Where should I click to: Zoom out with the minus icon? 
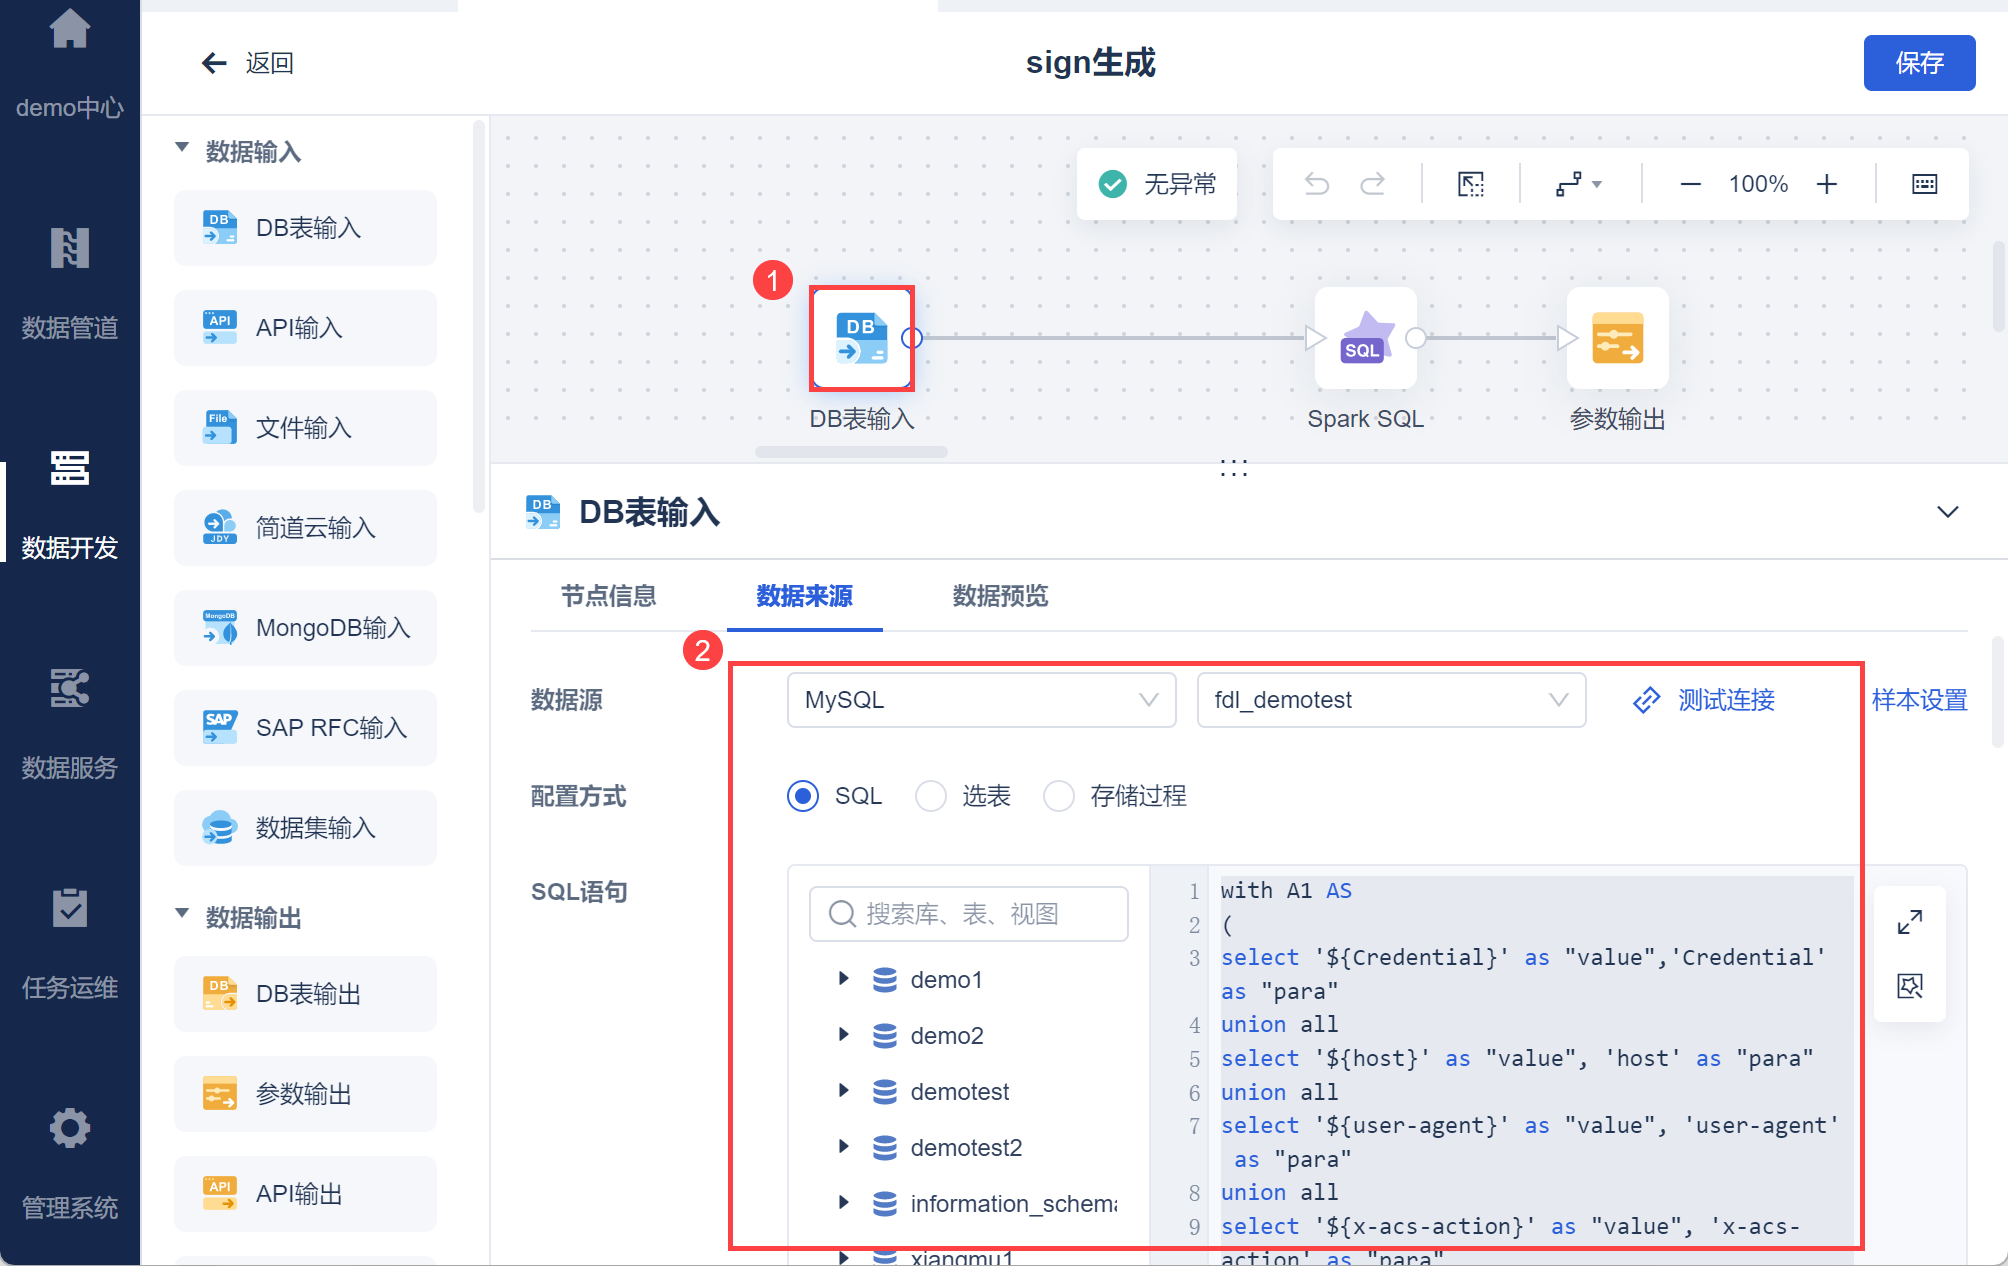pos(1690,184)
